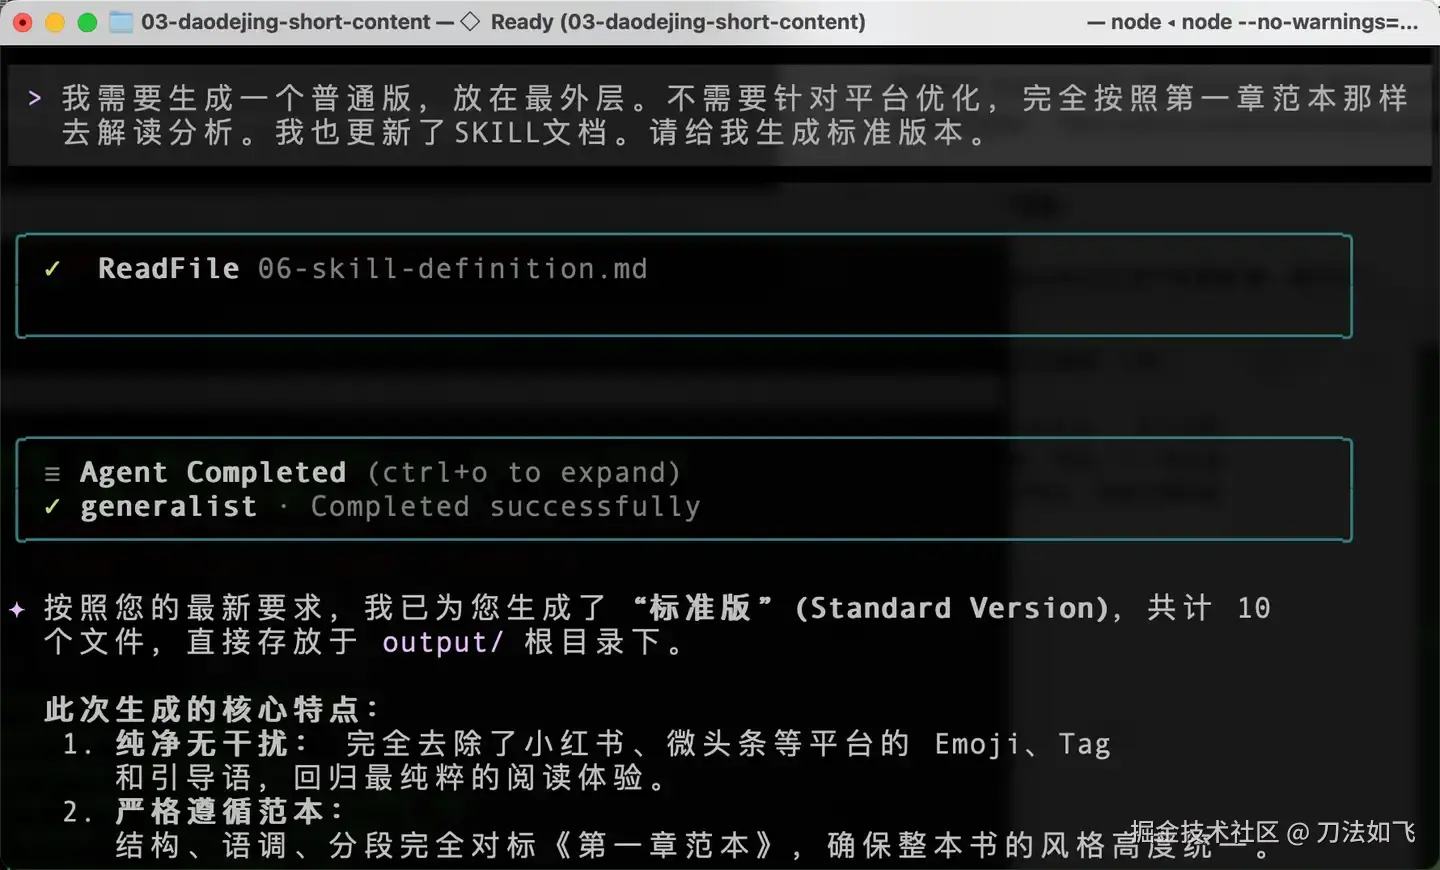Click the green checkmark beside generalist
The width and height of the screenshot is (1440, 870).
[x=52, y=507]
